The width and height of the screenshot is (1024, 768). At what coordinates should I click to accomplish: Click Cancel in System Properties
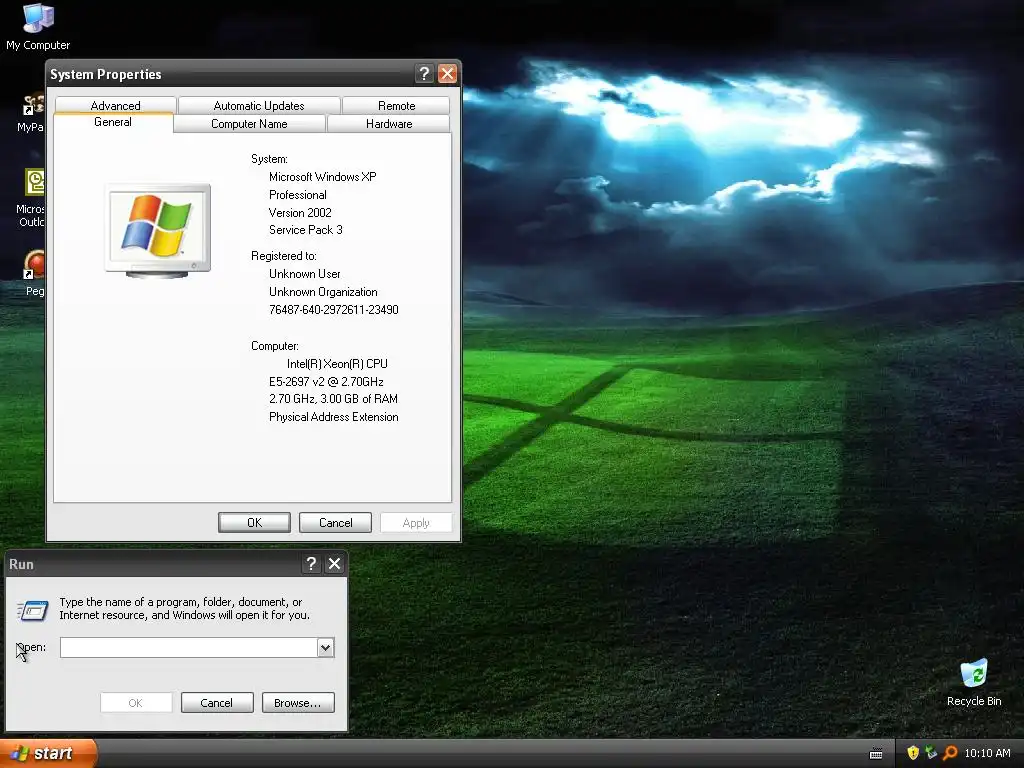pos(335,522)
